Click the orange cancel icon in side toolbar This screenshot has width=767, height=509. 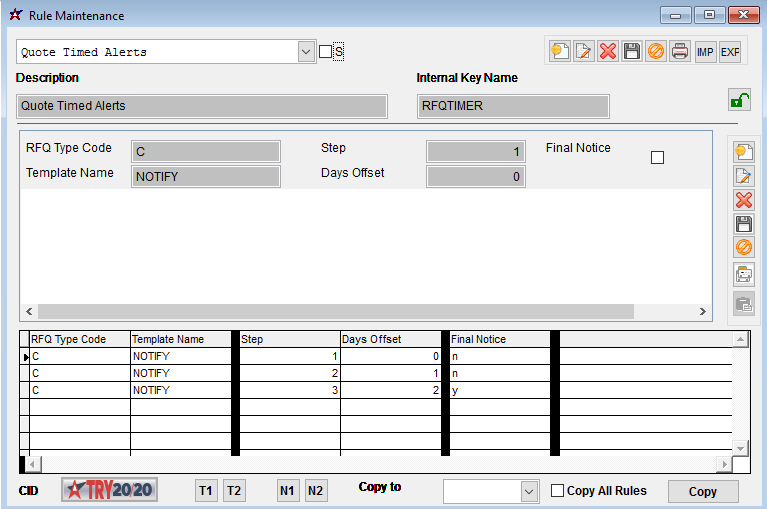744,248
